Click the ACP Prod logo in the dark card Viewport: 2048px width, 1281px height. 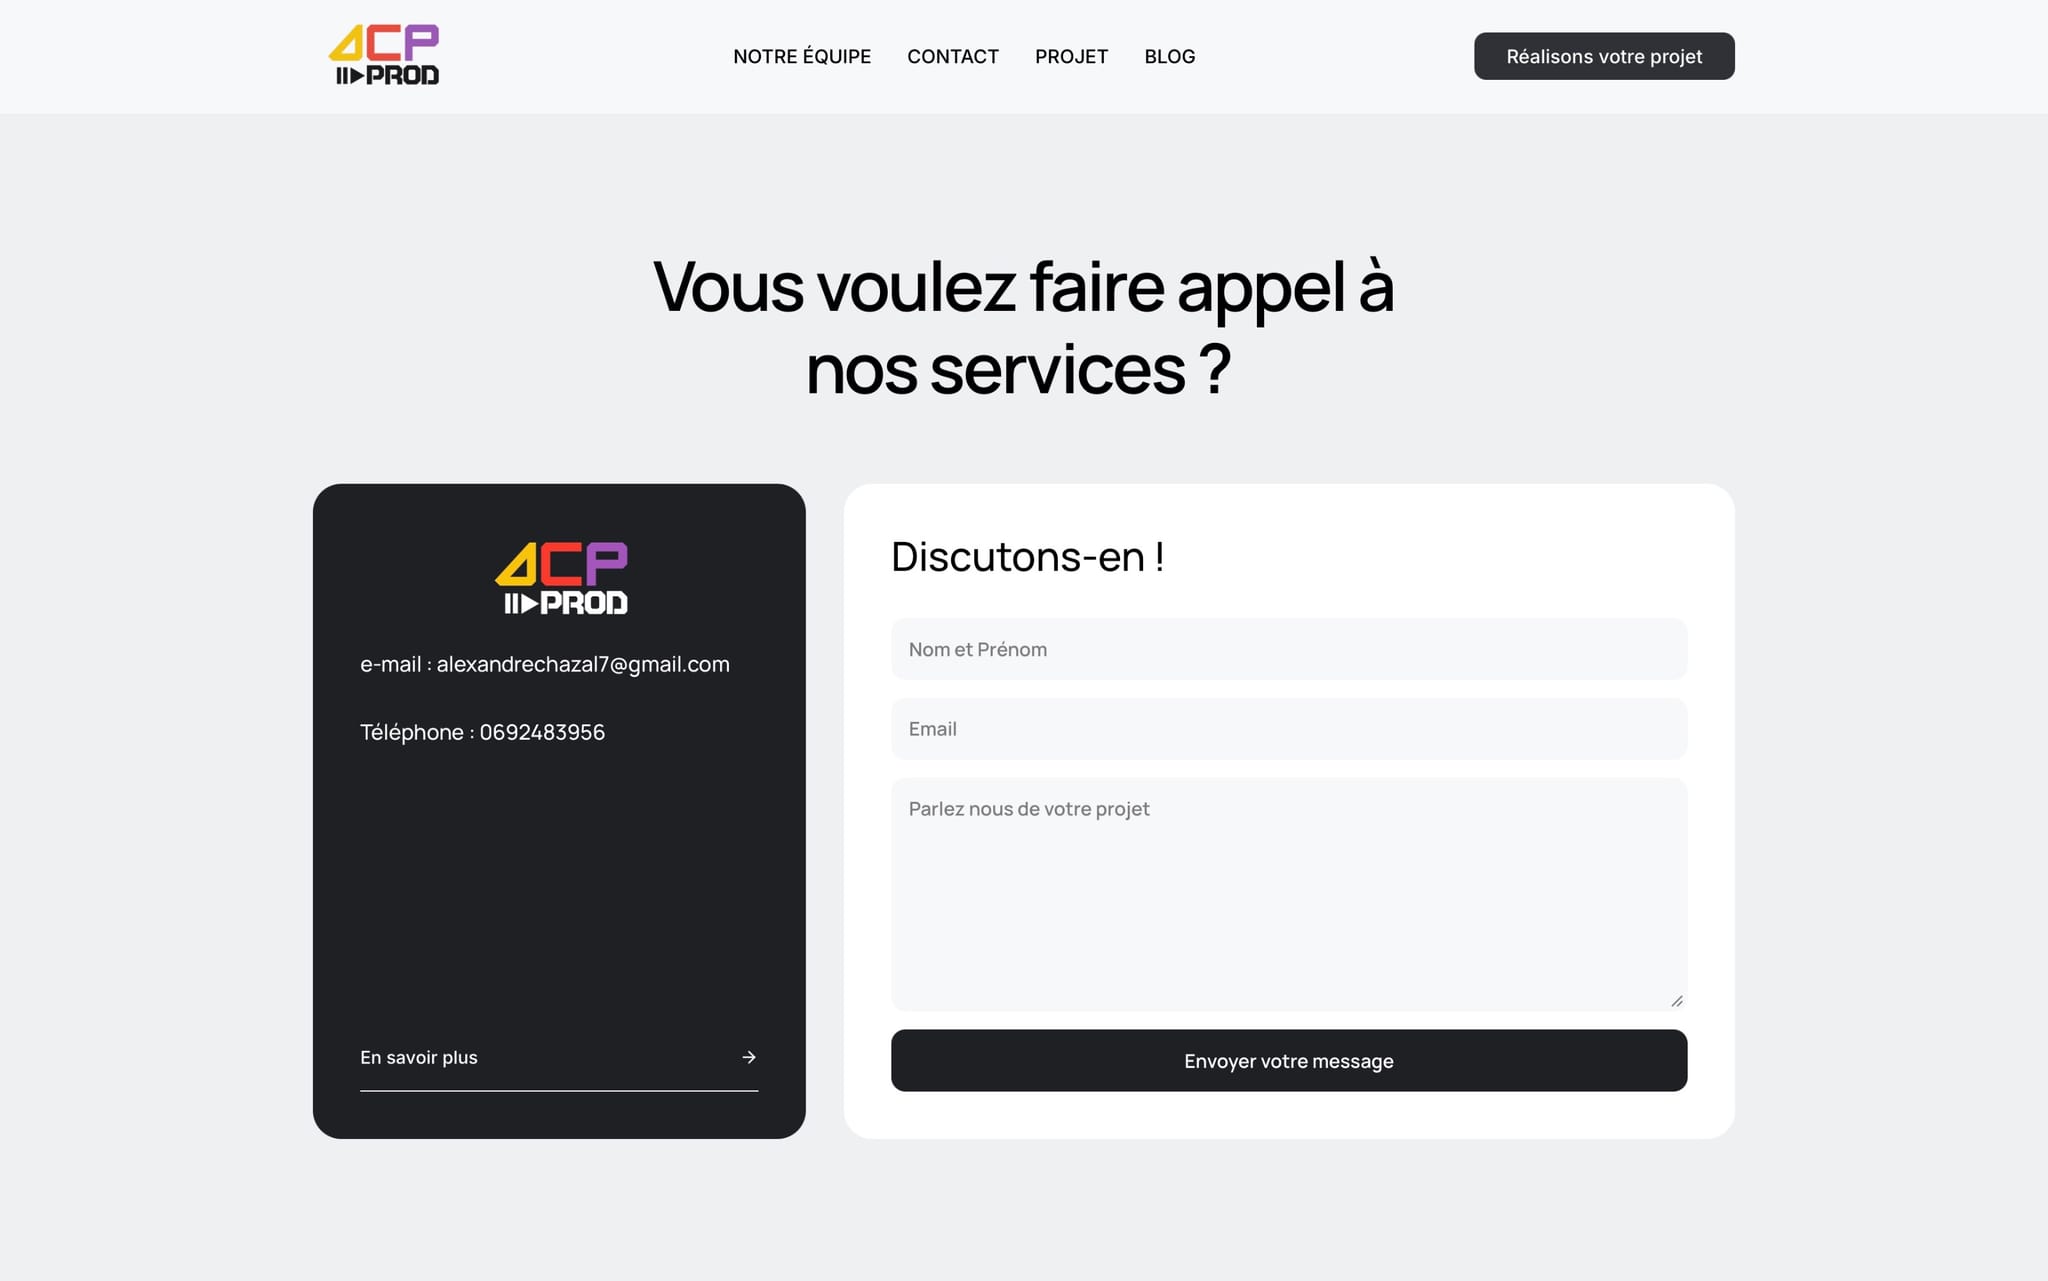[562, 578]
